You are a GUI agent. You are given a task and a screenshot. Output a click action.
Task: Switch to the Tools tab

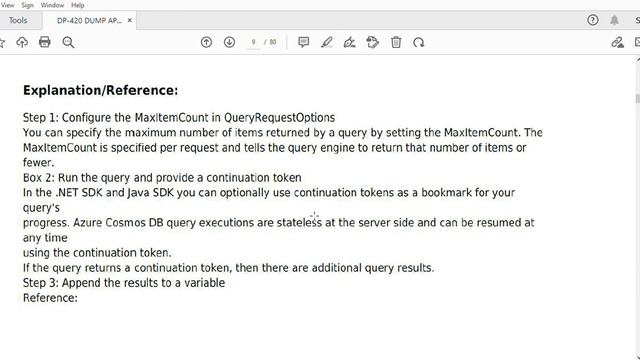tap(18, 20)
